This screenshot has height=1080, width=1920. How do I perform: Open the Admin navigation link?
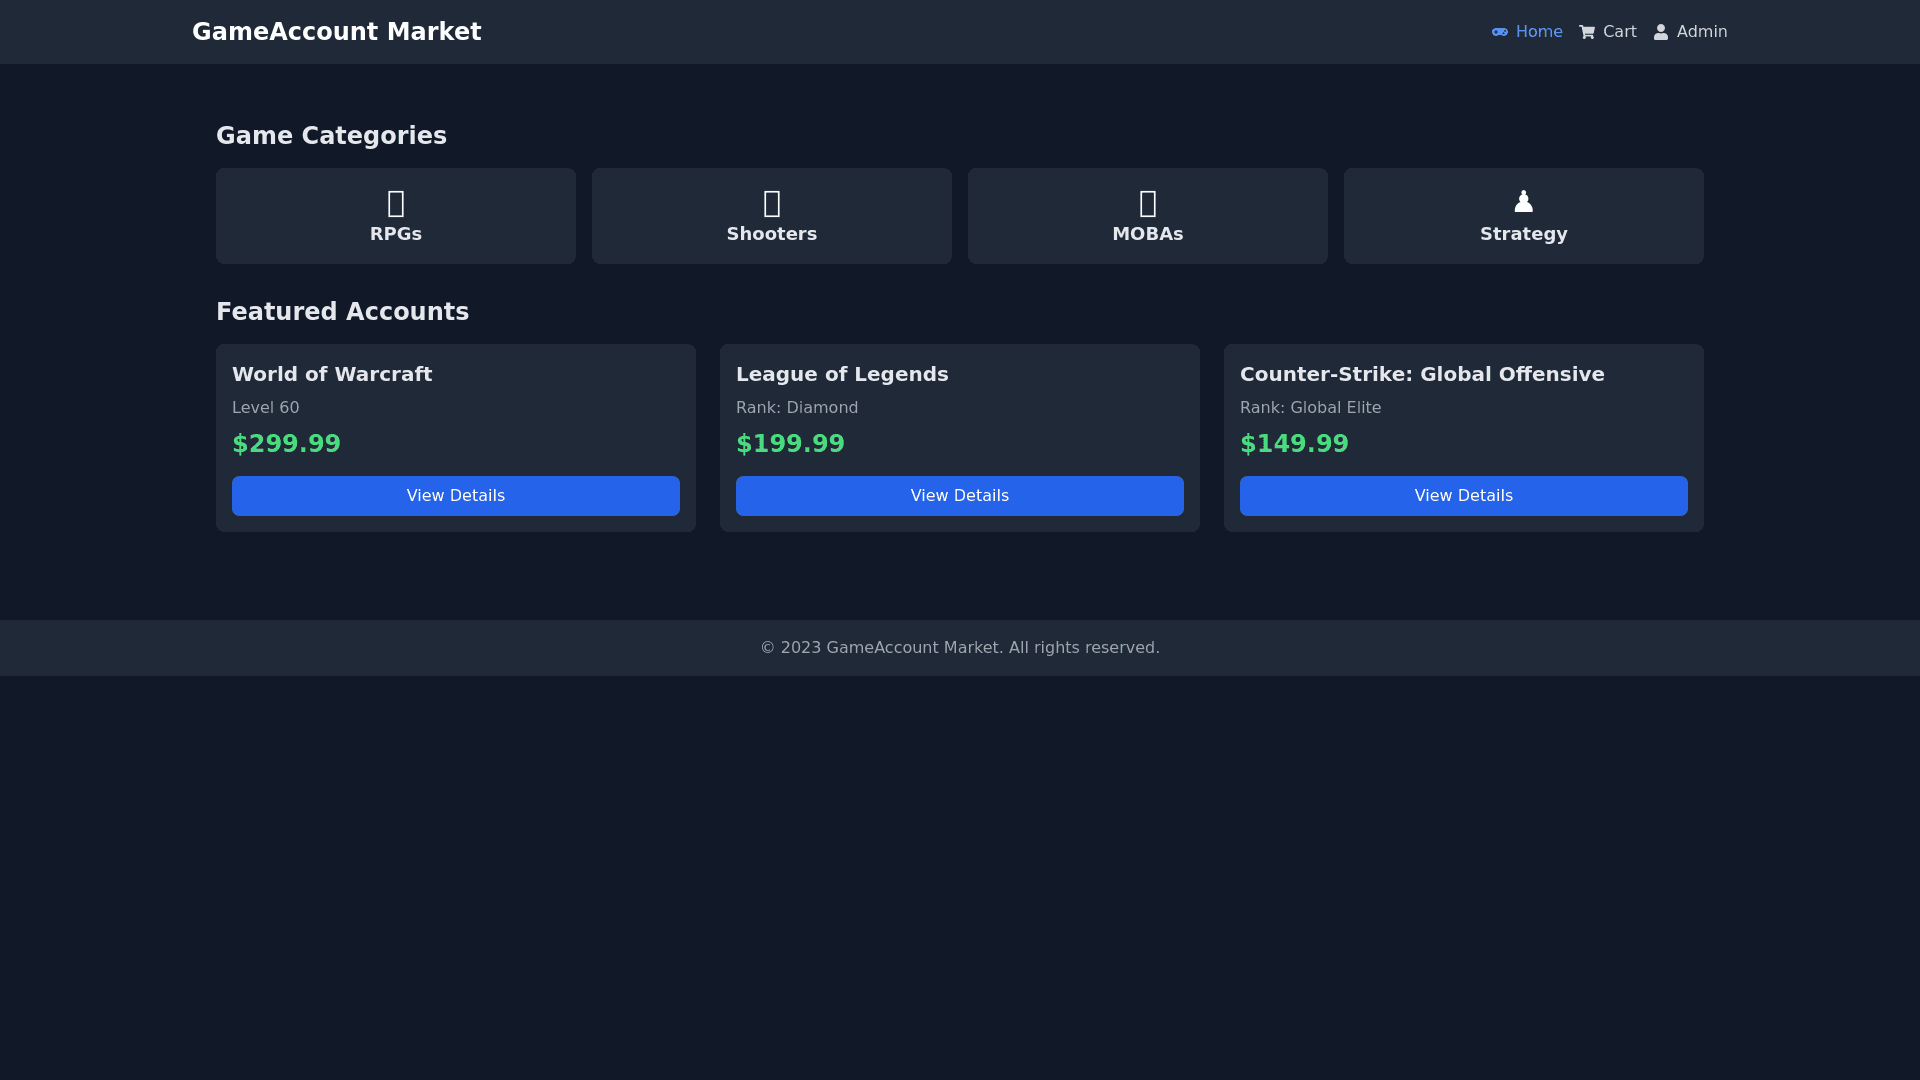tap(1701, 32)
